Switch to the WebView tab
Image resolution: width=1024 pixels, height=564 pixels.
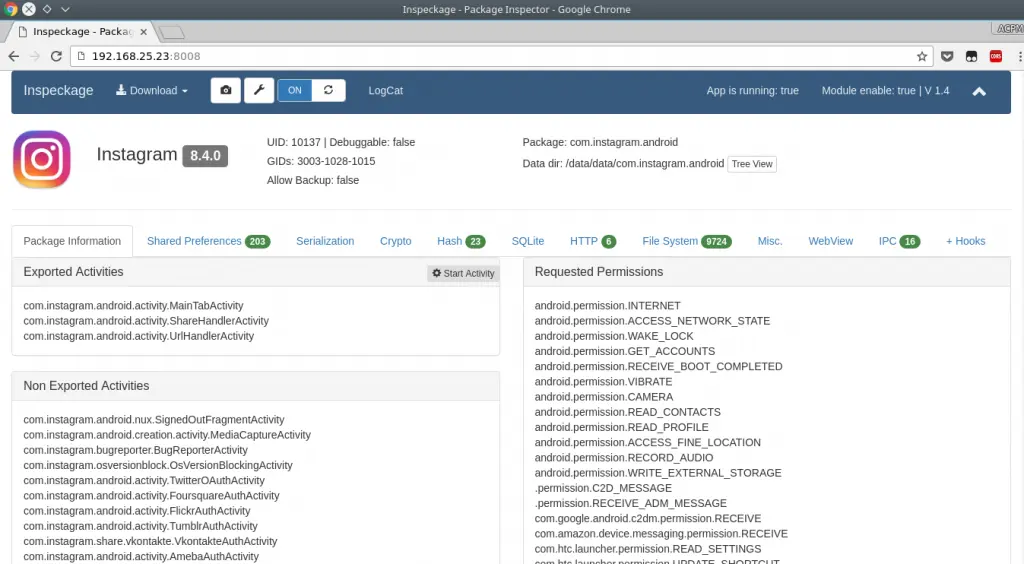click(831, 241)
